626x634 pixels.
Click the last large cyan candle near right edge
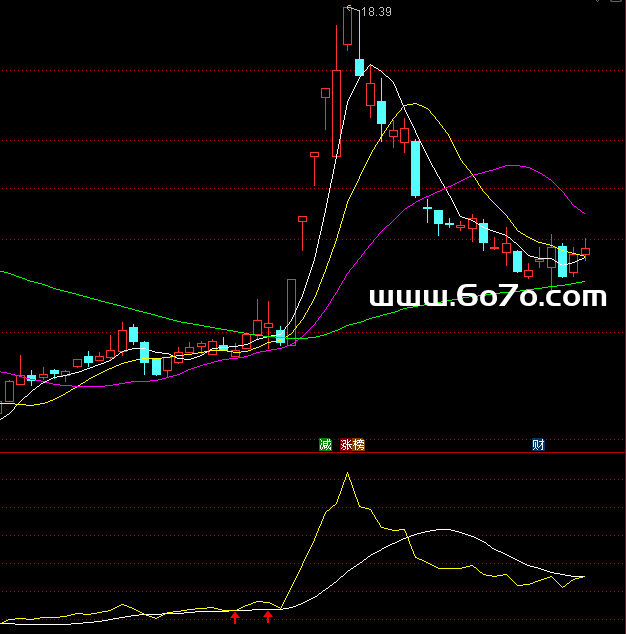pyautogui.click(x=562, y=261)
